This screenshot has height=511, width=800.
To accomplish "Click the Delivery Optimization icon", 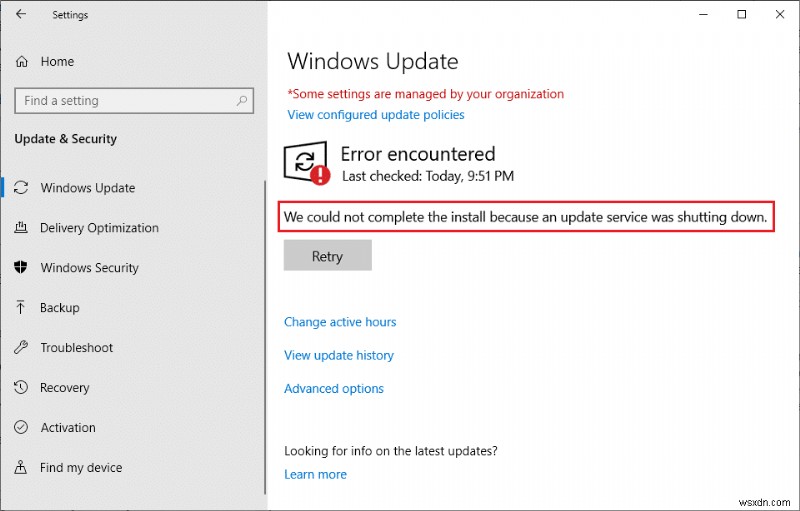I will (21, 228).
